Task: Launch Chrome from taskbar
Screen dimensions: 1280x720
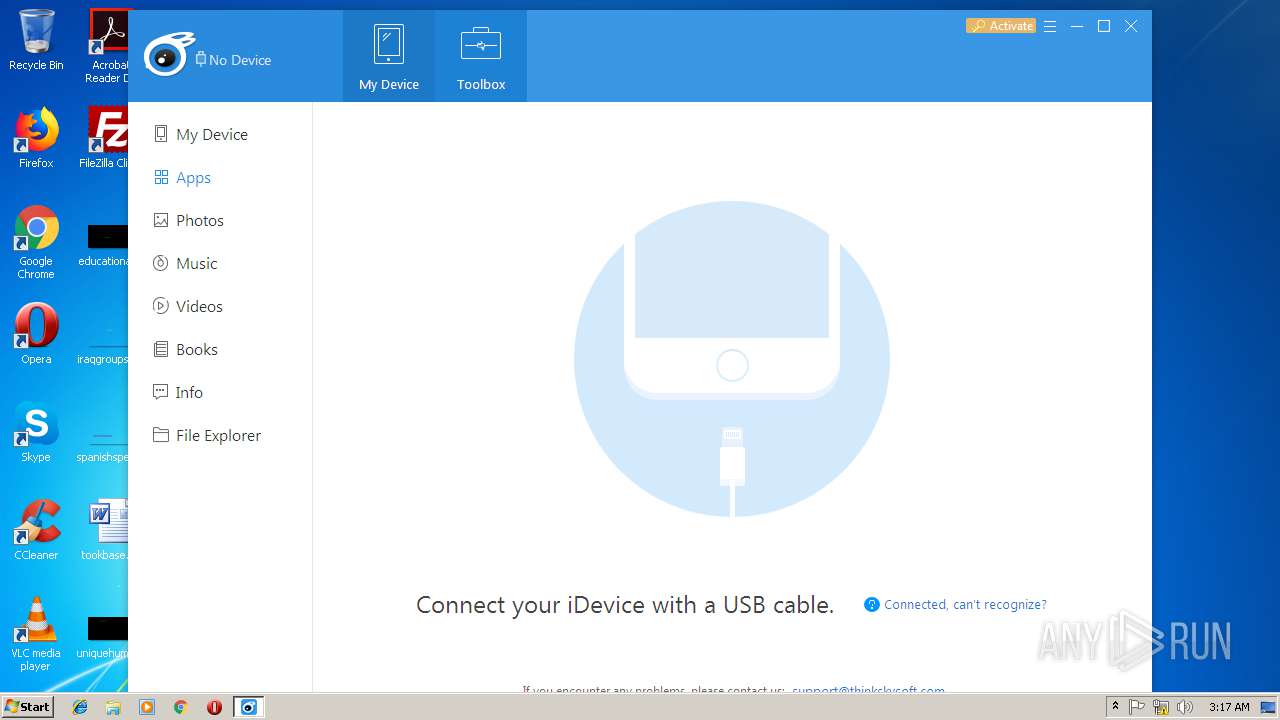Action: coord(180,707)
